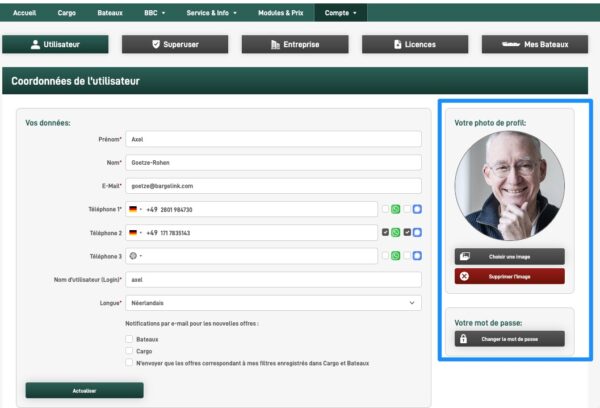This screenshot has width=600, height=408.
Task: Enable Signal checkbox for Téléphone 3
Action: (407, 255)
